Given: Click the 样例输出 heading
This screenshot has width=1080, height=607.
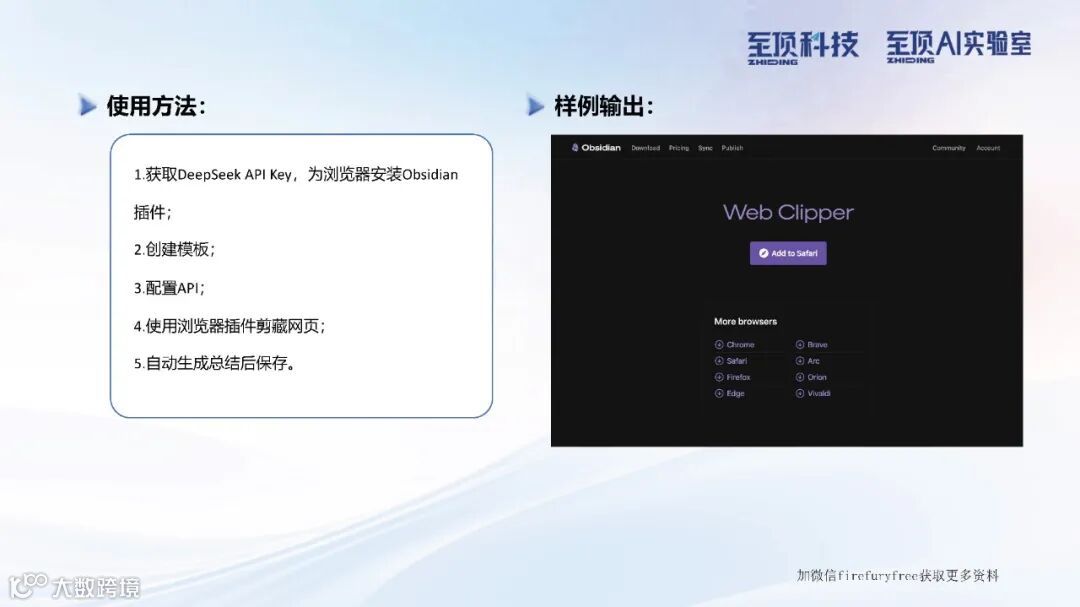Looking at the screenshot, I should (x=603, y=106).
